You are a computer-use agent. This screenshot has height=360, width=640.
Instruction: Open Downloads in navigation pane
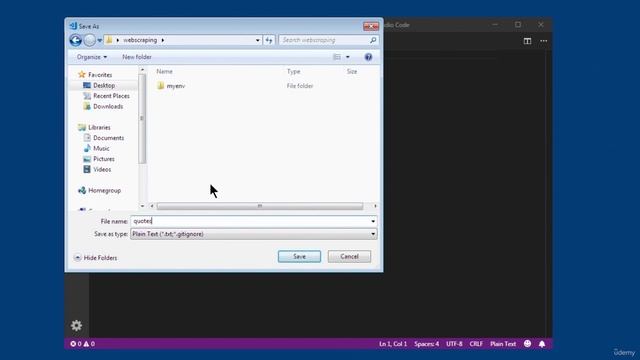click(108, 106)
